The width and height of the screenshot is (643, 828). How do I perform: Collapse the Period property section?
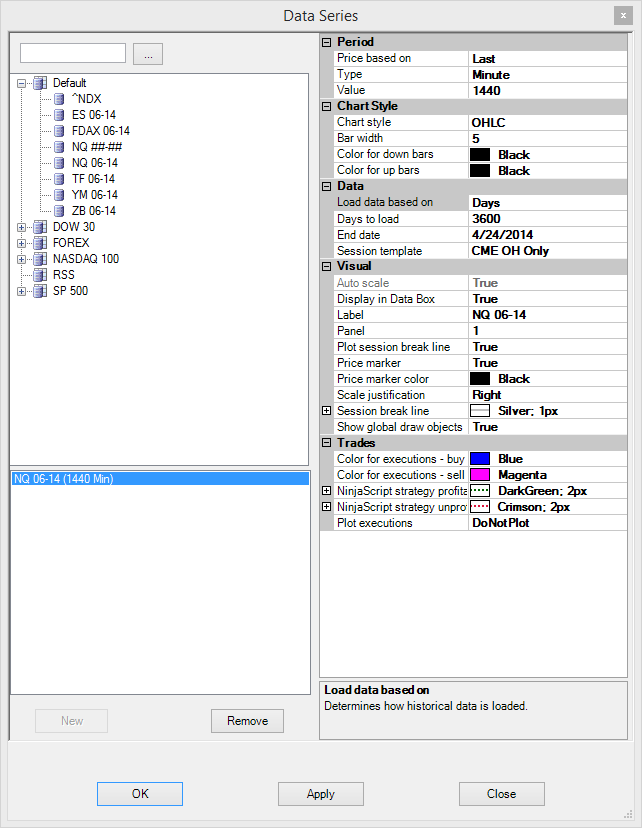327,42
